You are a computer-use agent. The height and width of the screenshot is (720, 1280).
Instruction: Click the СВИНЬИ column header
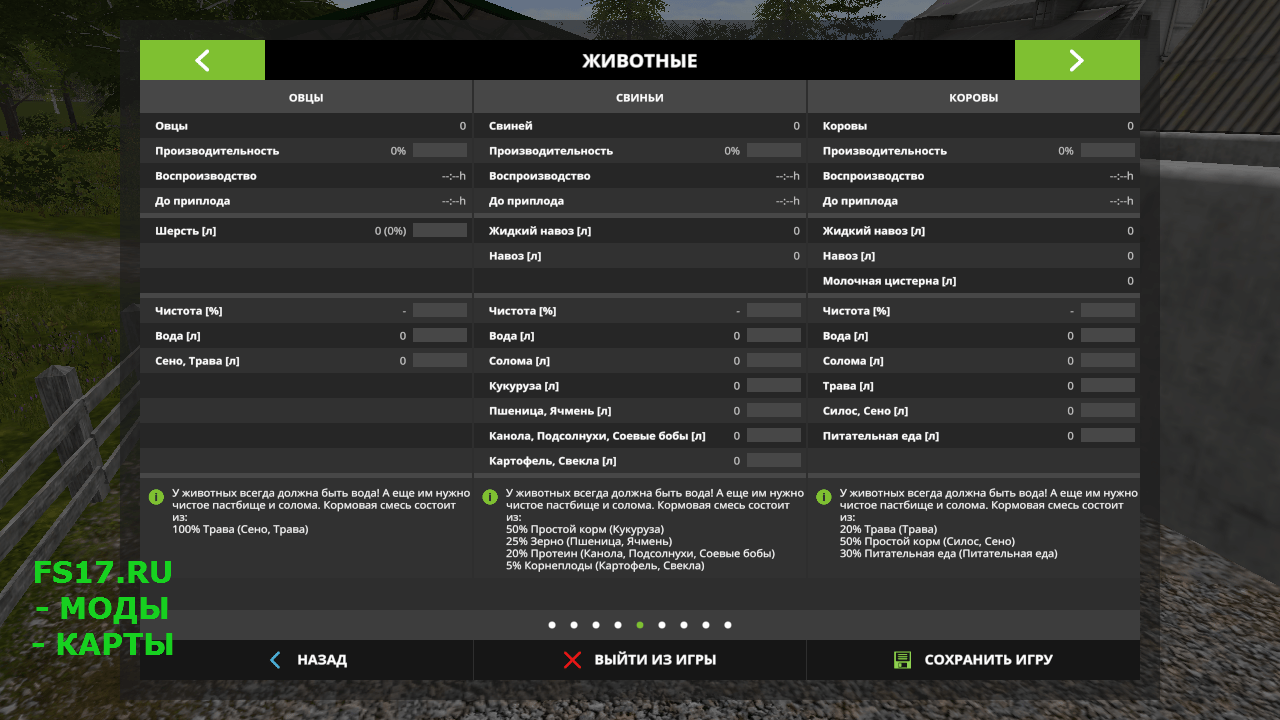pyautogui.click(x=640, y=98)
